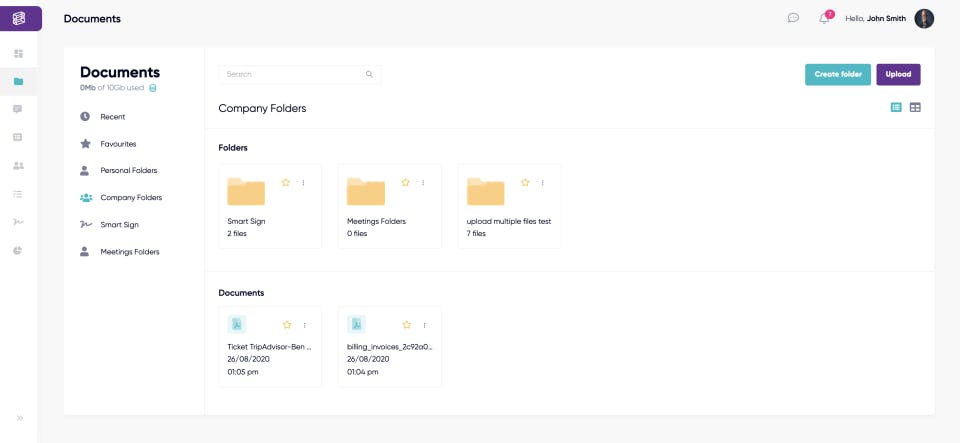Star the Meetings Folders folder
The height and width of the screenshot is (443, 960).
tap(406, 182)
